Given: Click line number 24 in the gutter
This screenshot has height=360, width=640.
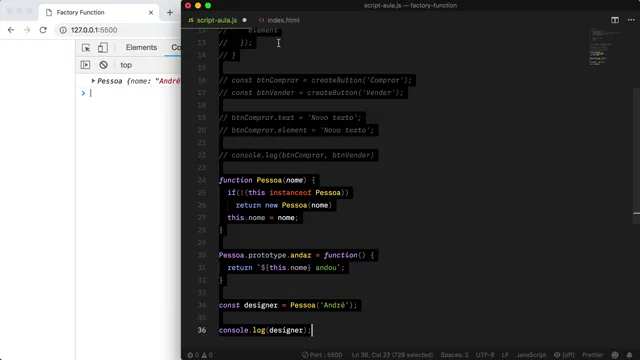Looking at the screenshot, I should (x=202, y=180).
